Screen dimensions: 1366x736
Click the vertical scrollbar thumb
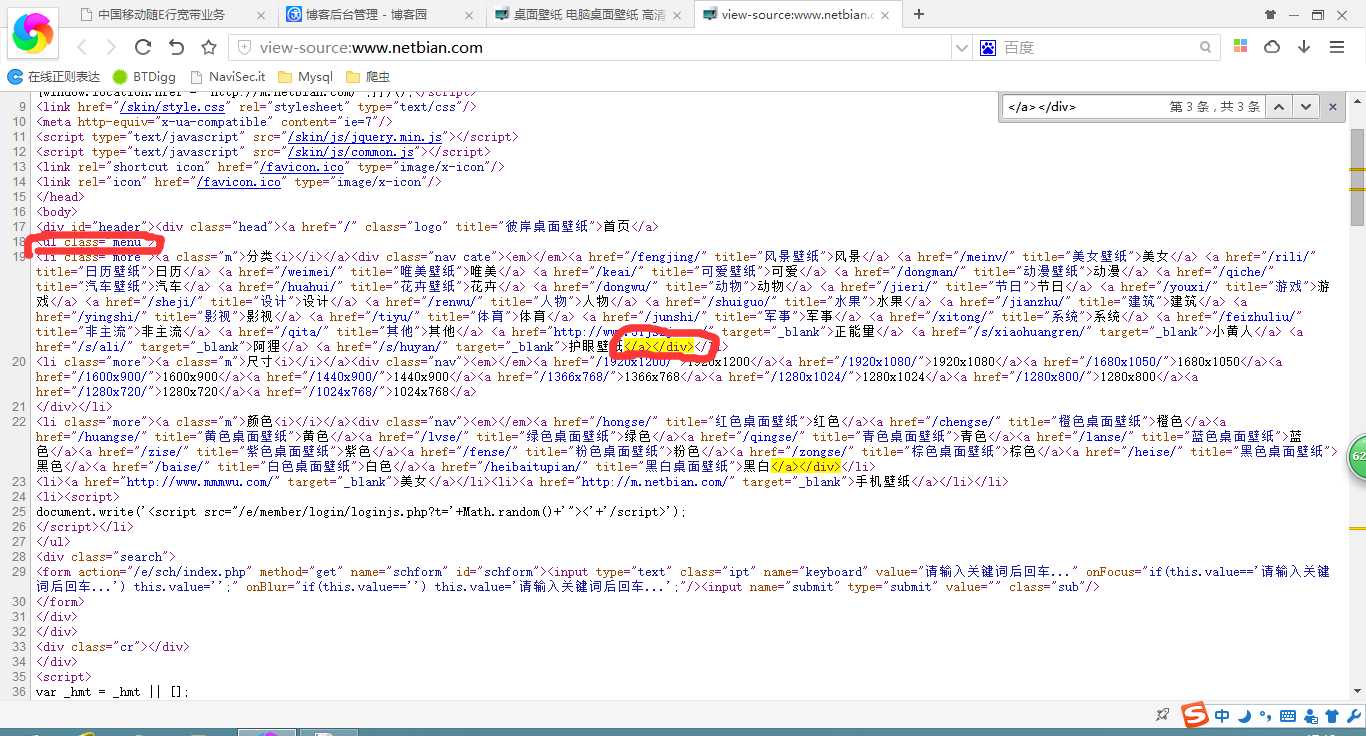pyautogui.click(x=1357, y=178)
